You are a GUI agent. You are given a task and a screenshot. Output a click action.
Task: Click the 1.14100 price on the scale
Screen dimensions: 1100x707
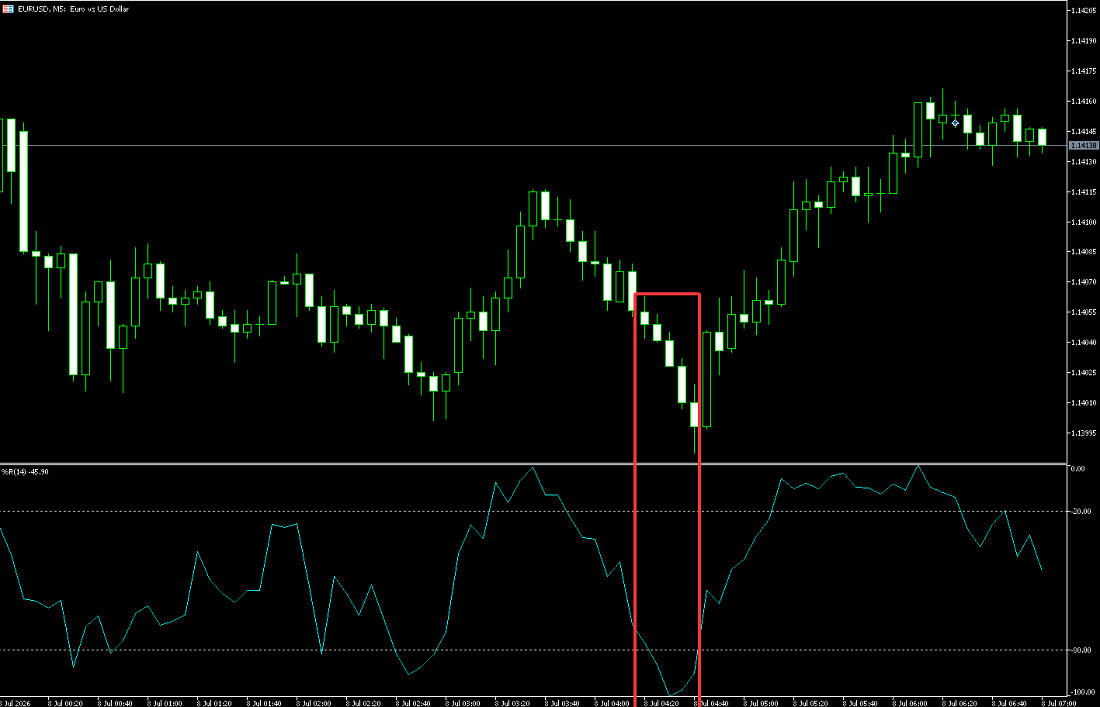tap(1083, 222)
